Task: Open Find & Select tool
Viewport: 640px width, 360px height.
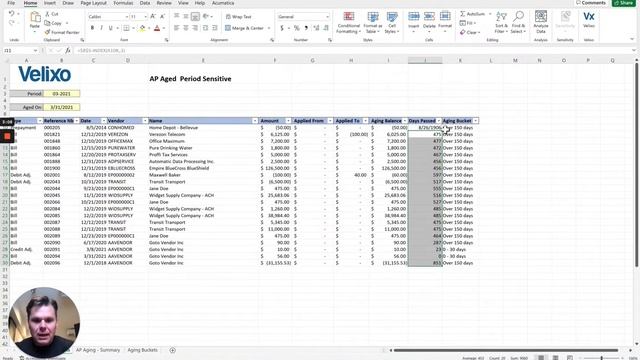Action: 518,22
